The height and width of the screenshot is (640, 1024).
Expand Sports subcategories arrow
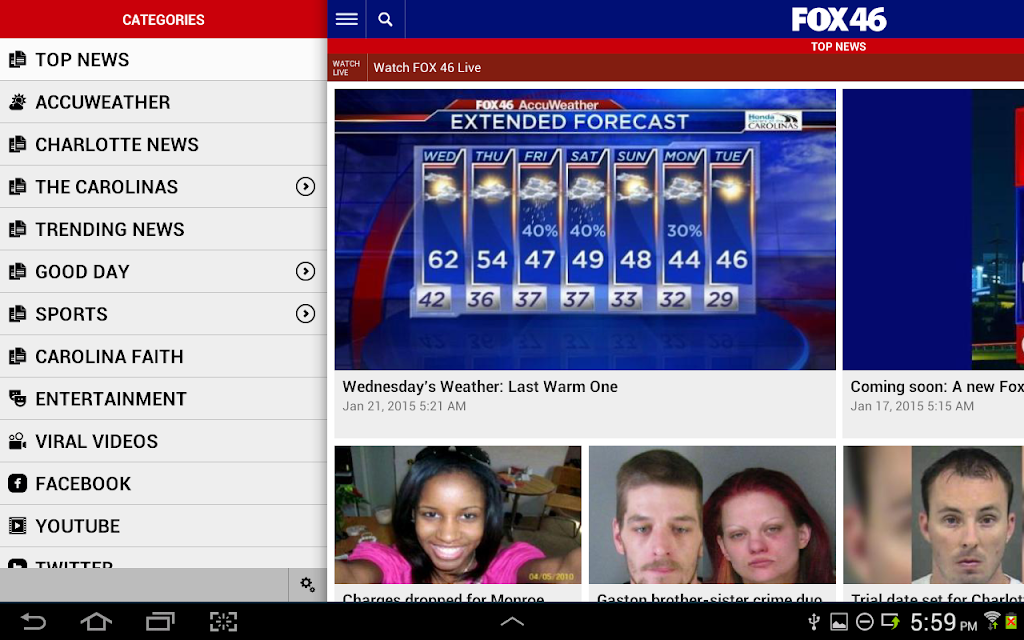305,314
